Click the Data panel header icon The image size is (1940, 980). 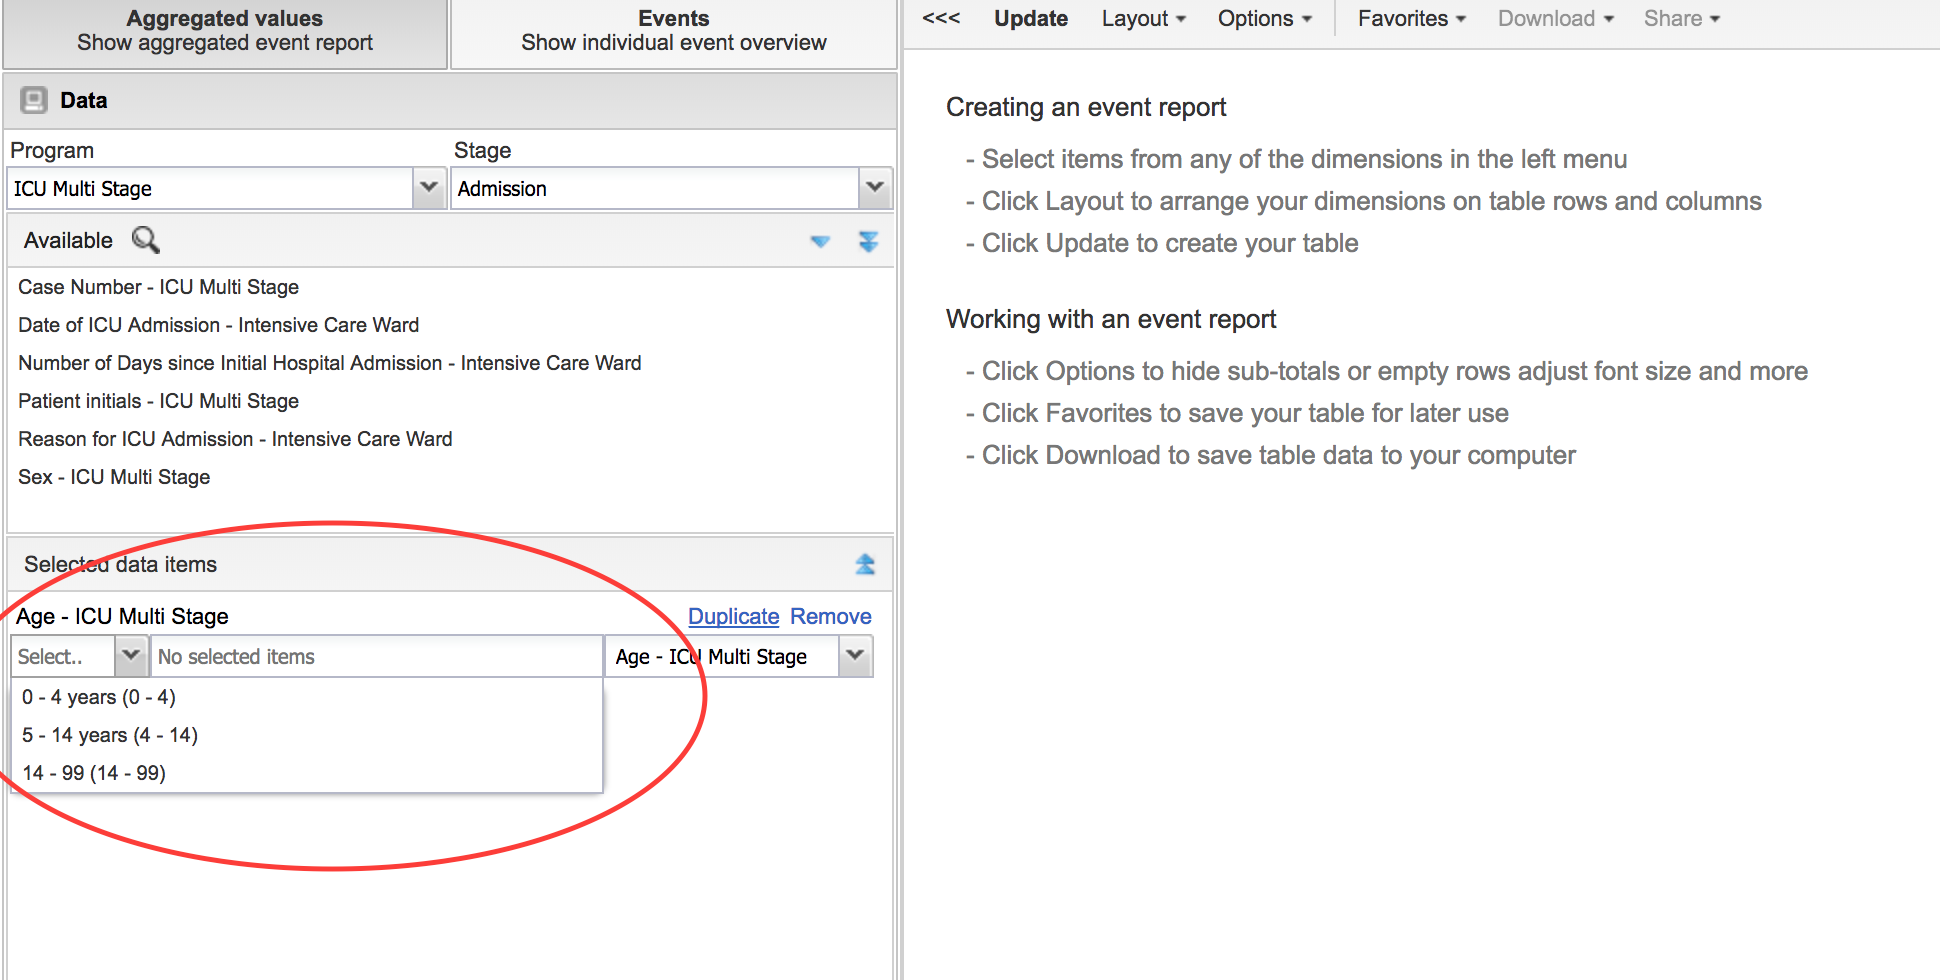(34, 100)
